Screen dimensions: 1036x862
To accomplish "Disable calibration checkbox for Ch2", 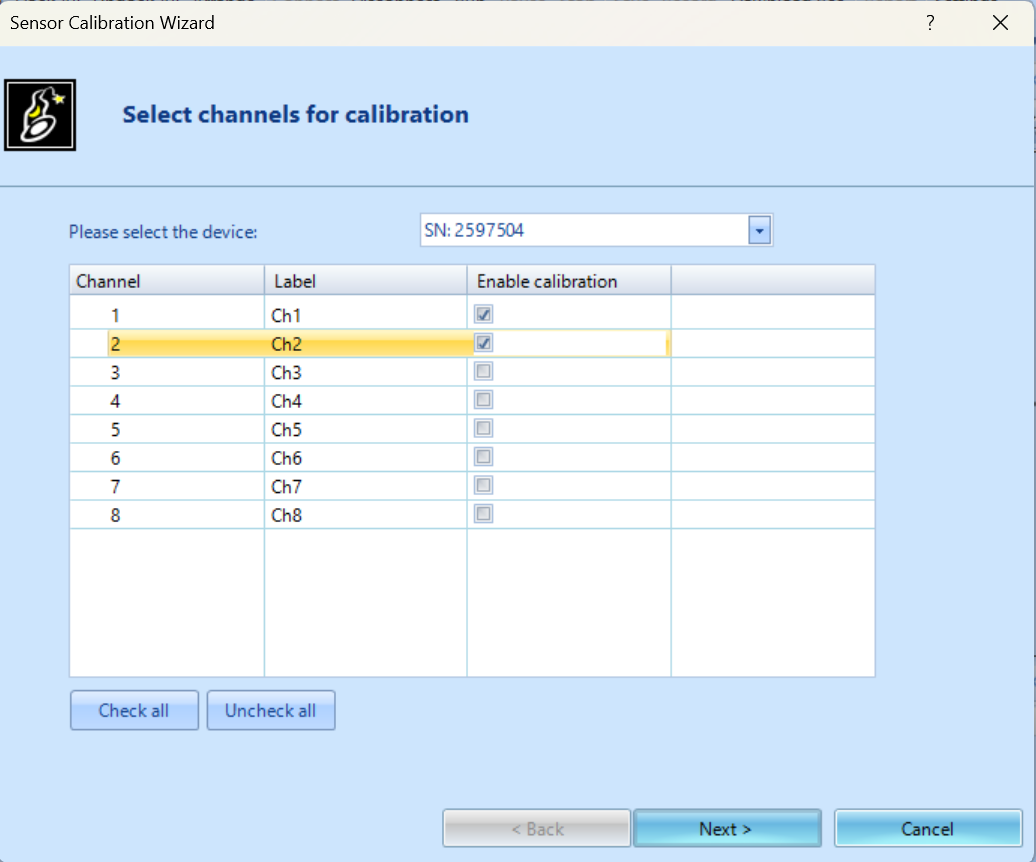I will pyautogui.click(x=484, y=343).
